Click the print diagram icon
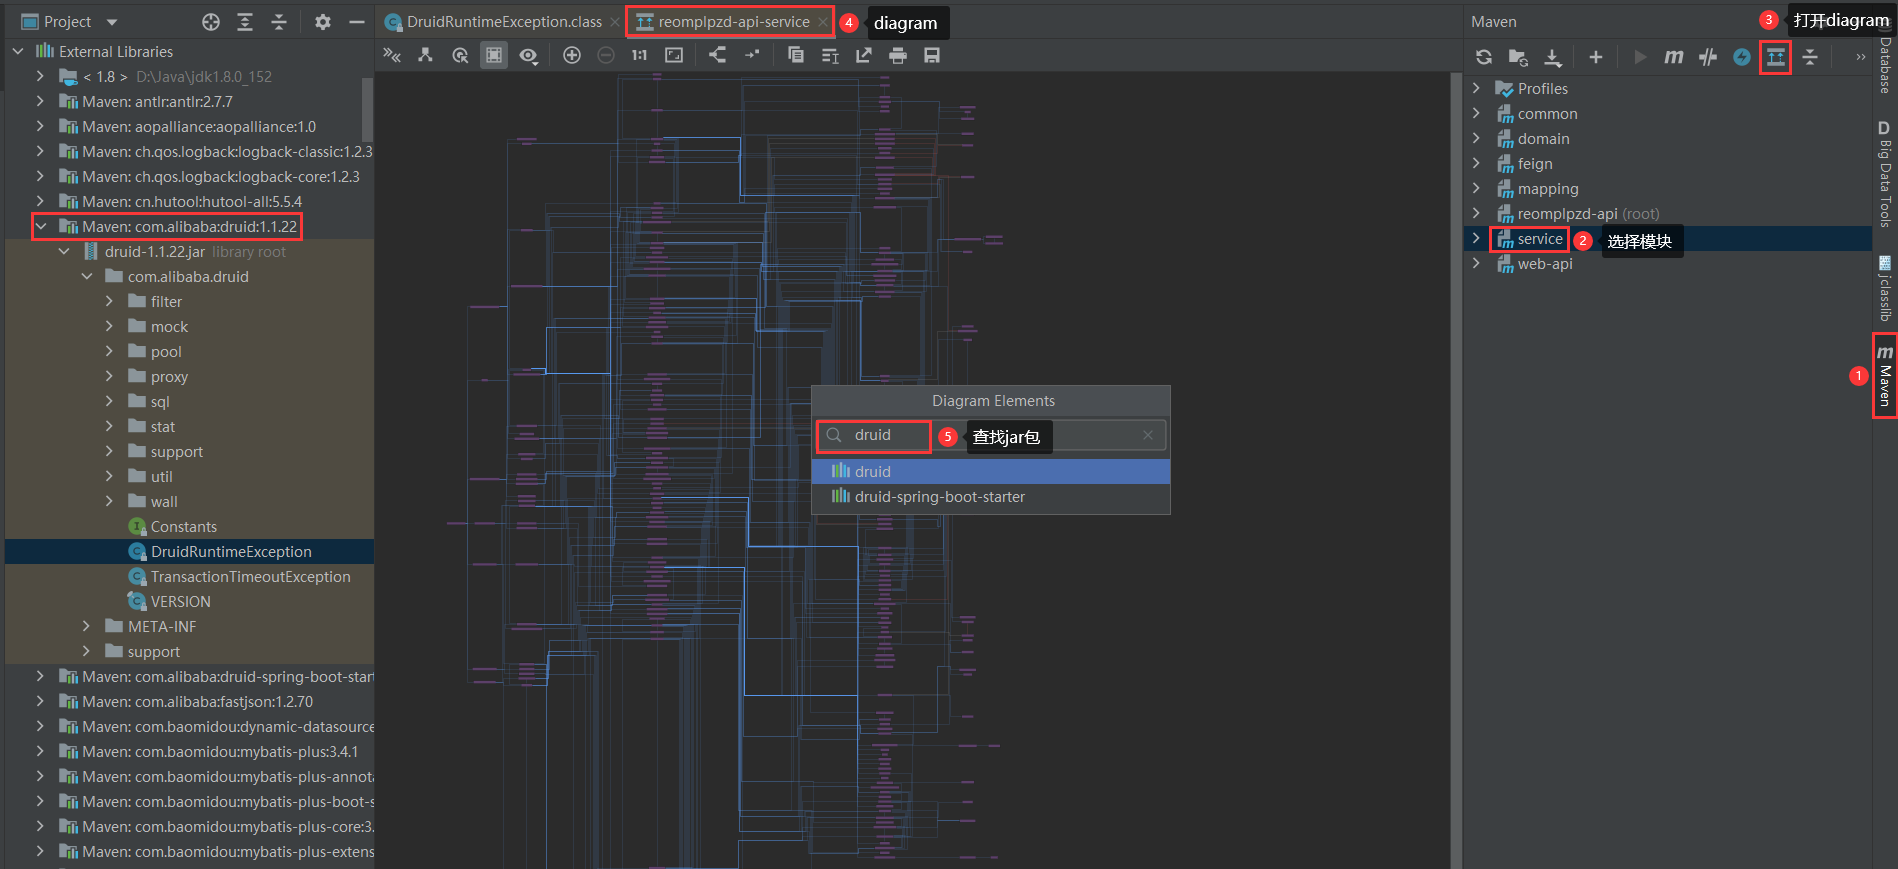1898x869 pixels. (898, 55)
